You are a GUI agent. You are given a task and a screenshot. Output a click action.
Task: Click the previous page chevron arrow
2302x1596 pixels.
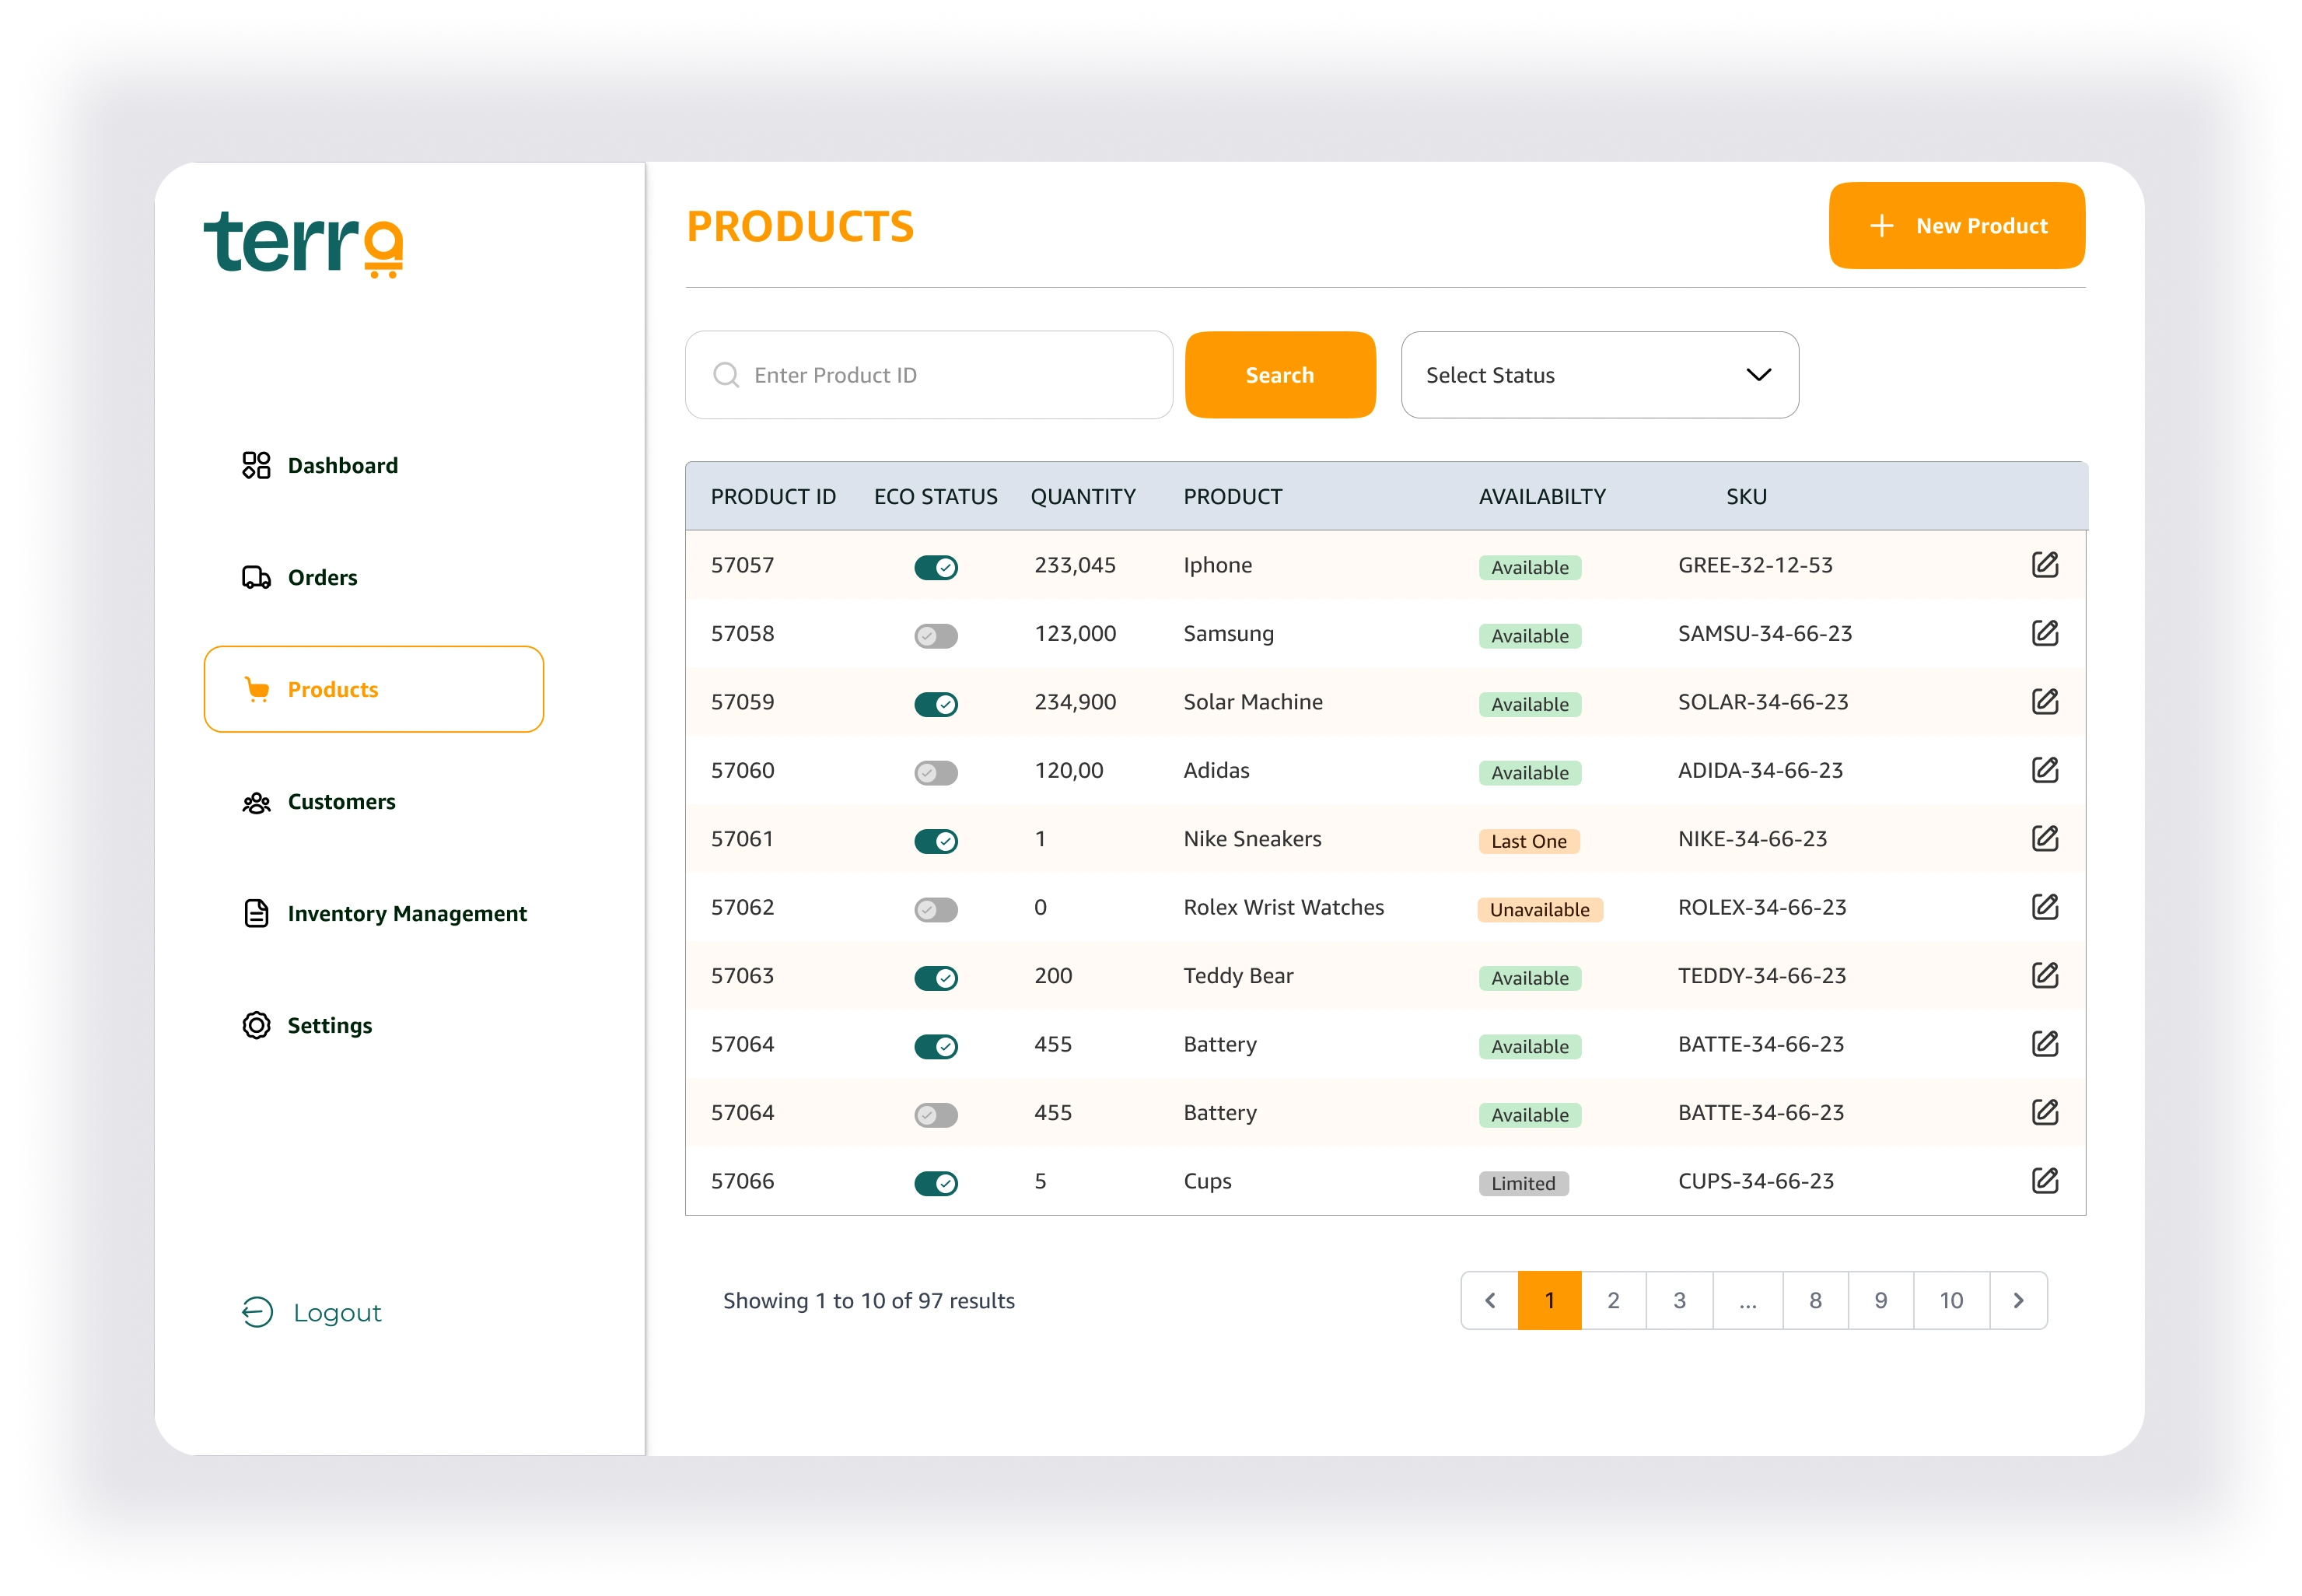point(1489,1300)
